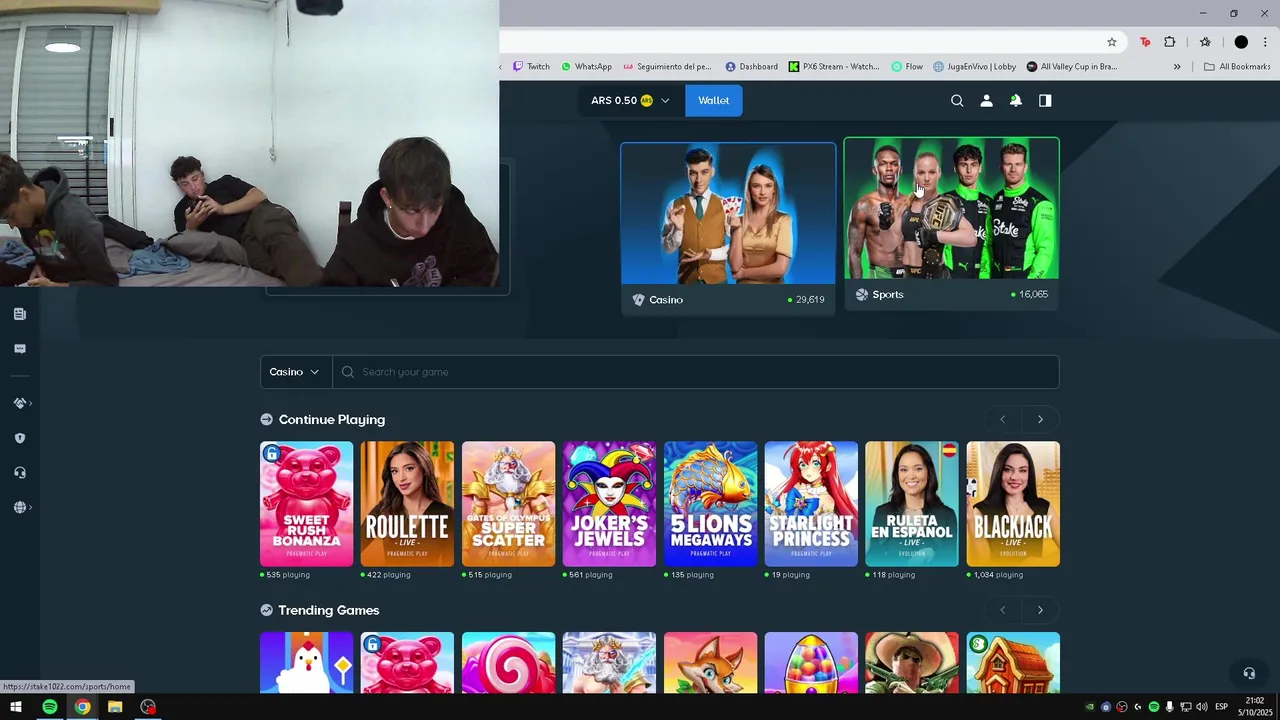The width and height of the screenshot is (1280, 720).
Task: Open the Twitch bookmark
Action: pos(531,67)
